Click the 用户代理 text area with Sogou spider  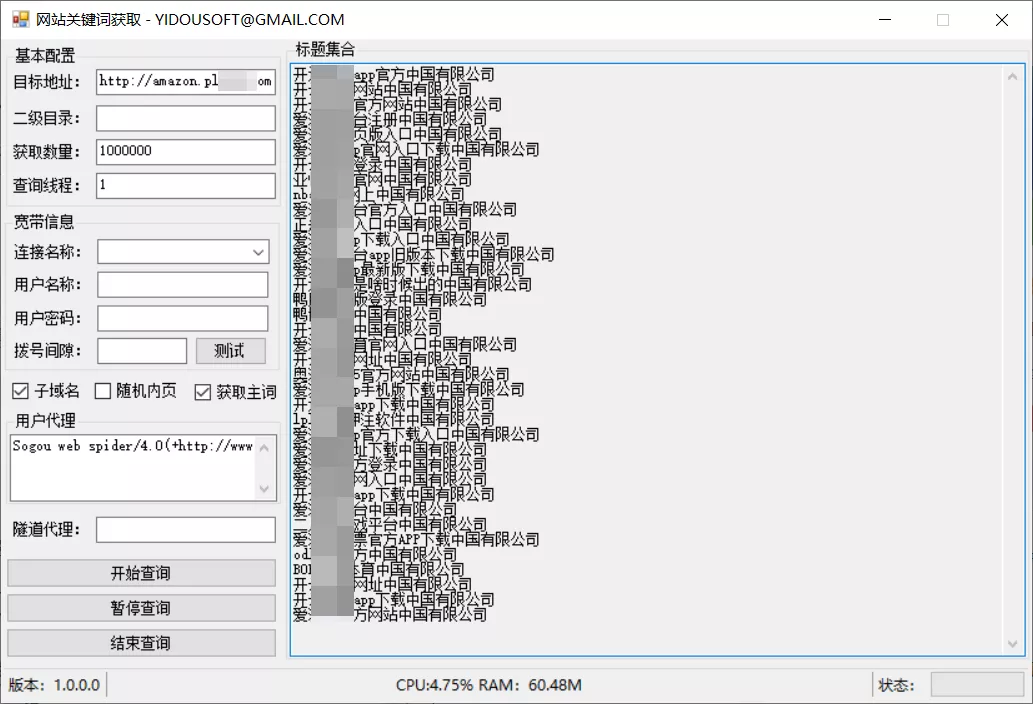tap(133, 468)
